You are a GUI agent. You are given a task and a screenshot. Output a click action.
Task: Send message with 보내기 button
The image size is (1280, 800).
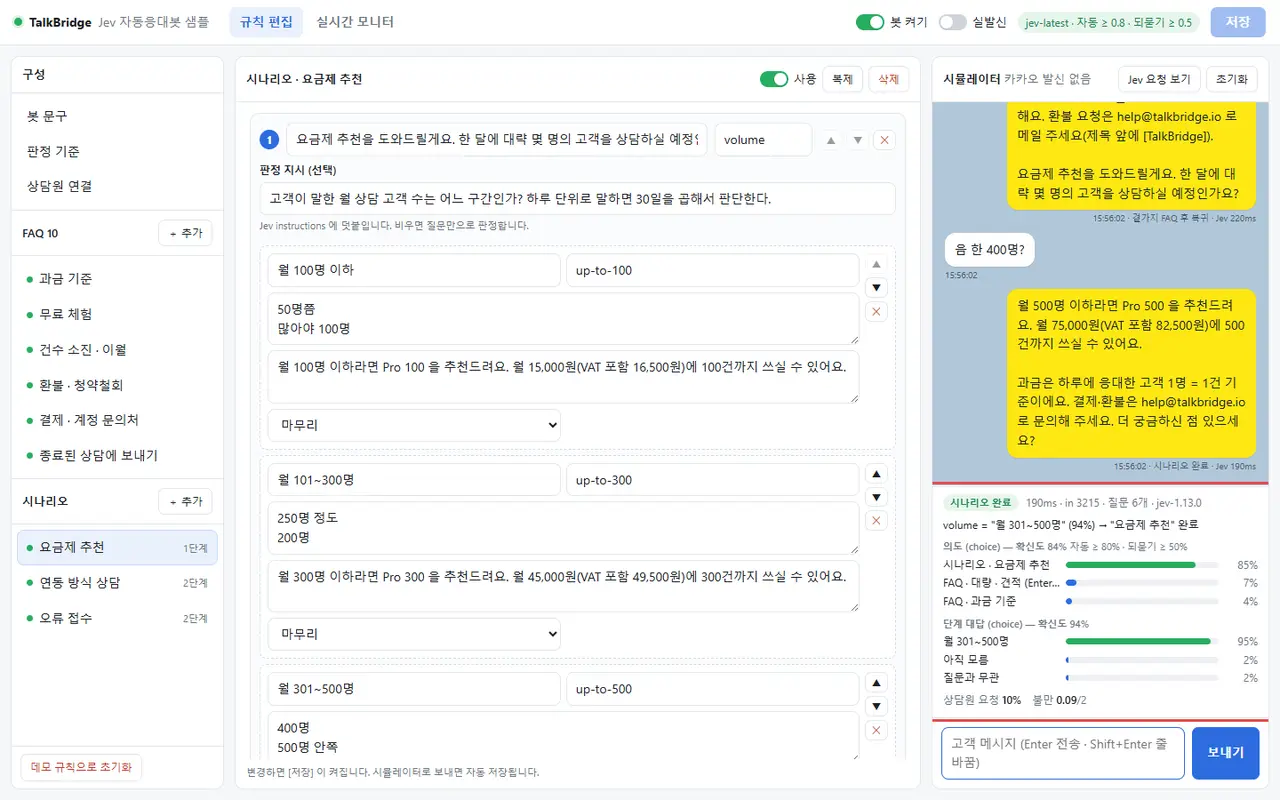pos(1225,753)
